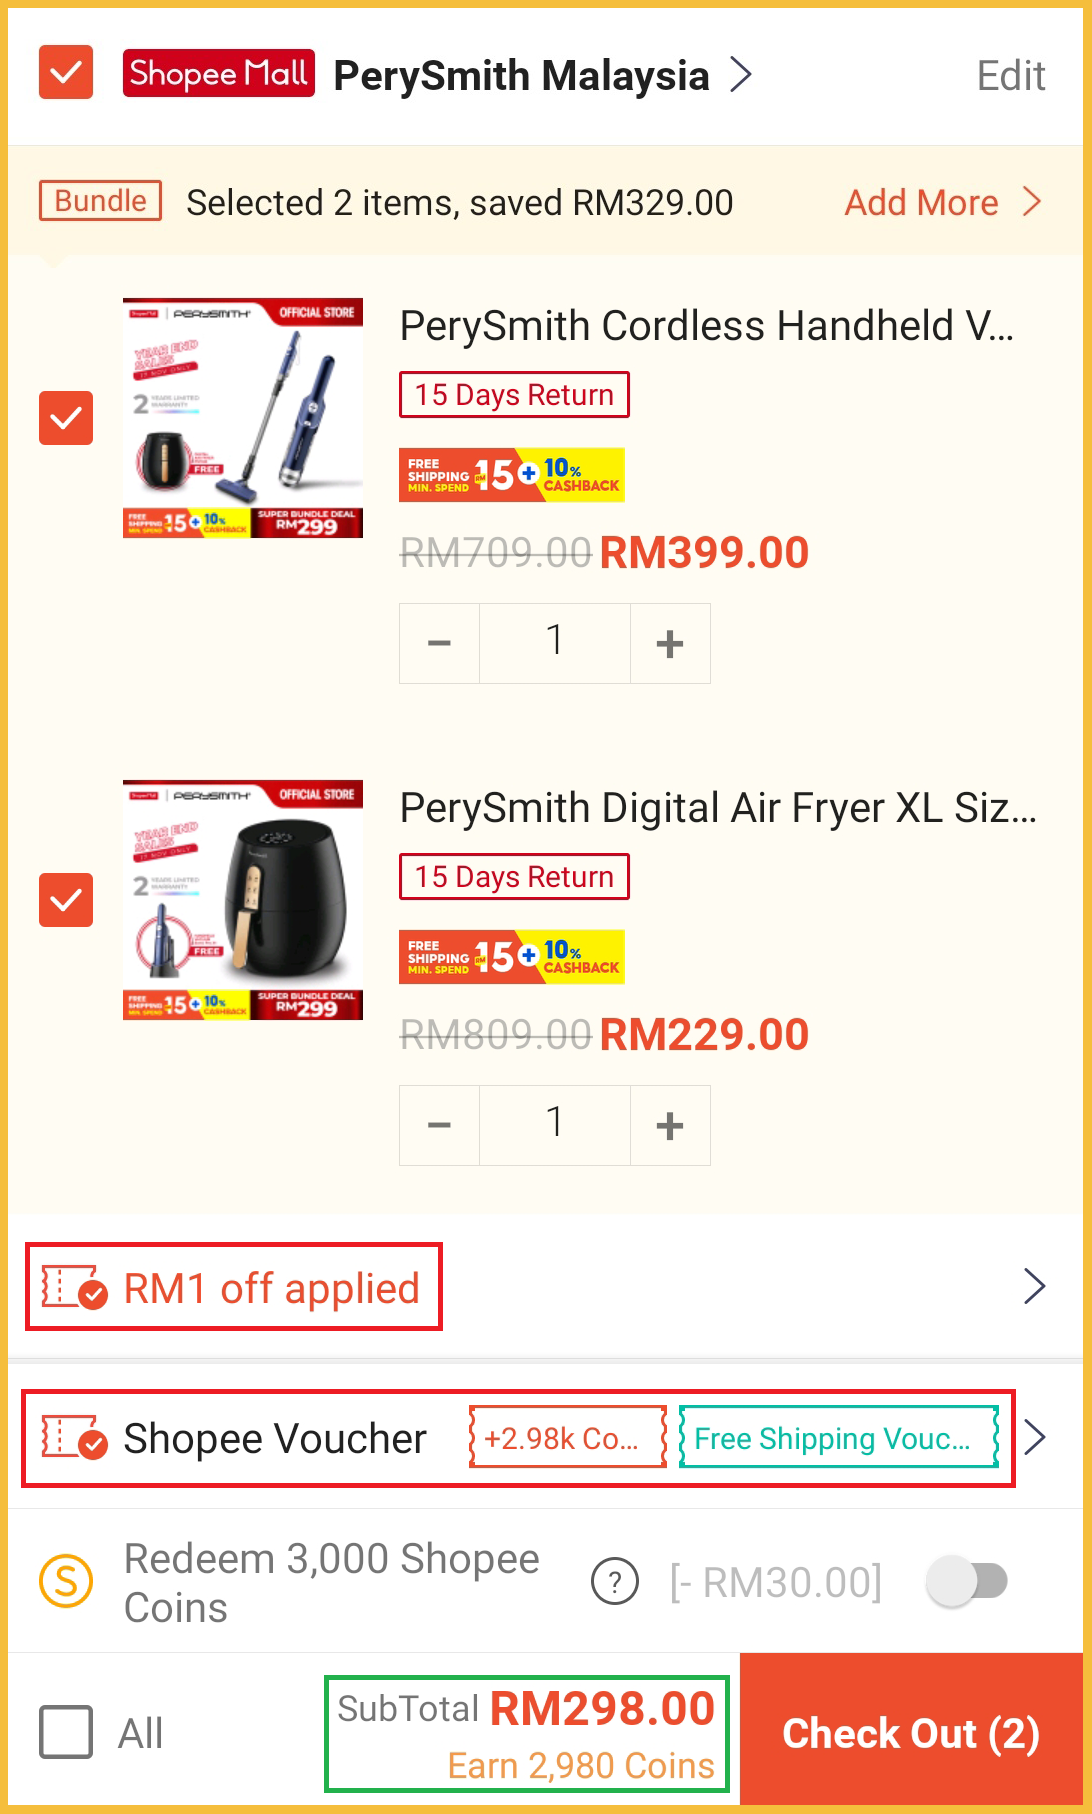This screenshot has height=1814, width=1092.
Task: Open the Digital Air Fryer product thumbnail
Action: coord(243,900)
